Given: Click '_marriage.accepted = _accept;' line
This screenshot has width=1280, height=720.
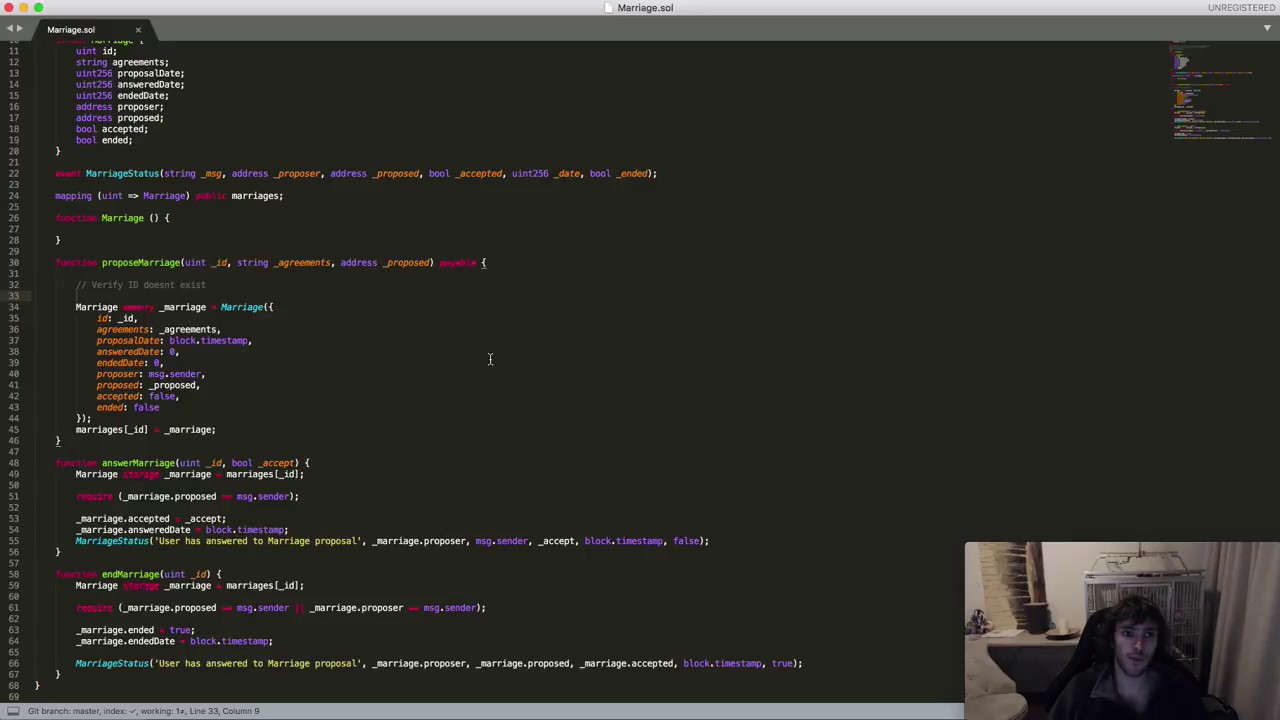Looking at the screenshot, I should (151, 519).
